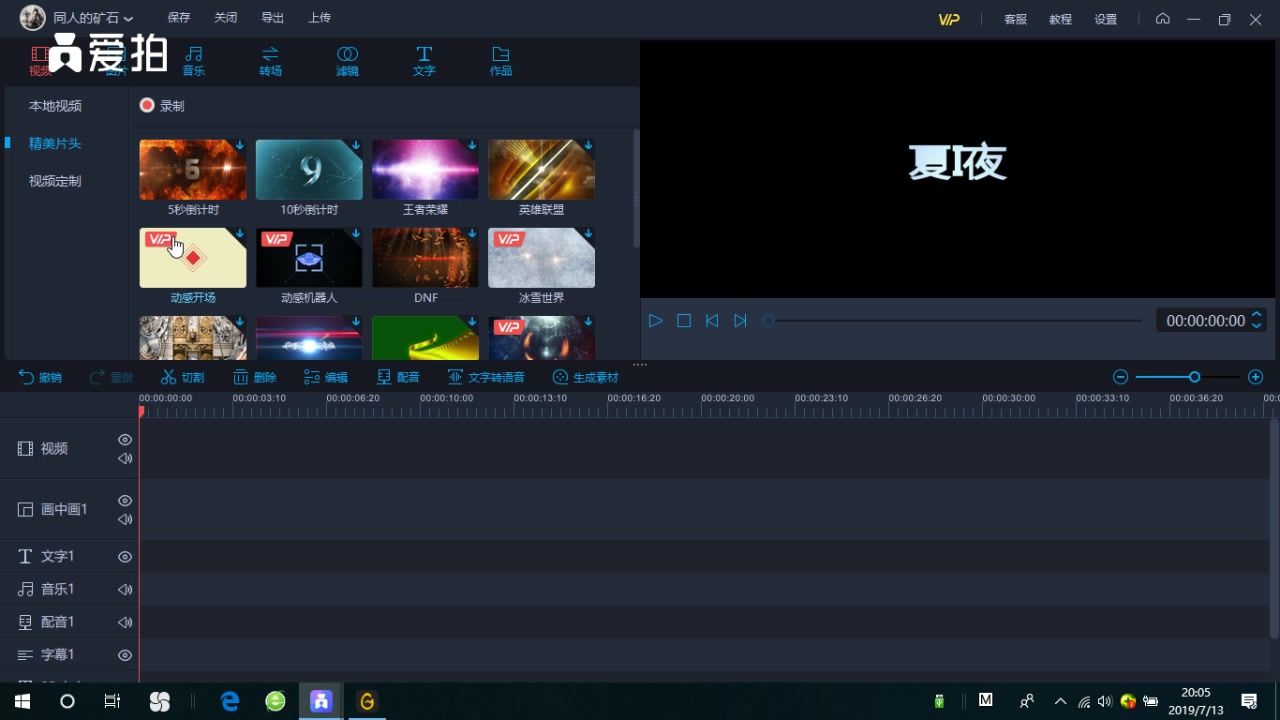
Task: Open the account dropdown beside 同人的矿石
Action: [x=127, y=17]
